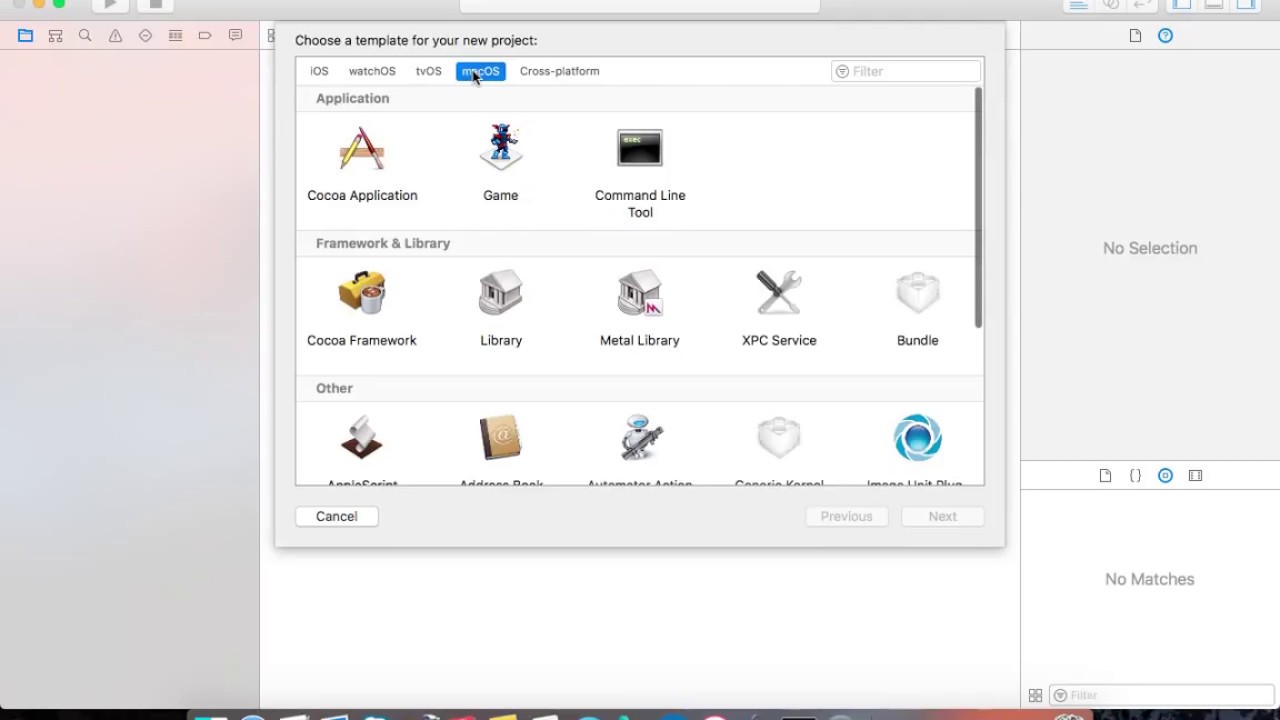
Task: Focus the template Filter field
Action: [907, 71]
